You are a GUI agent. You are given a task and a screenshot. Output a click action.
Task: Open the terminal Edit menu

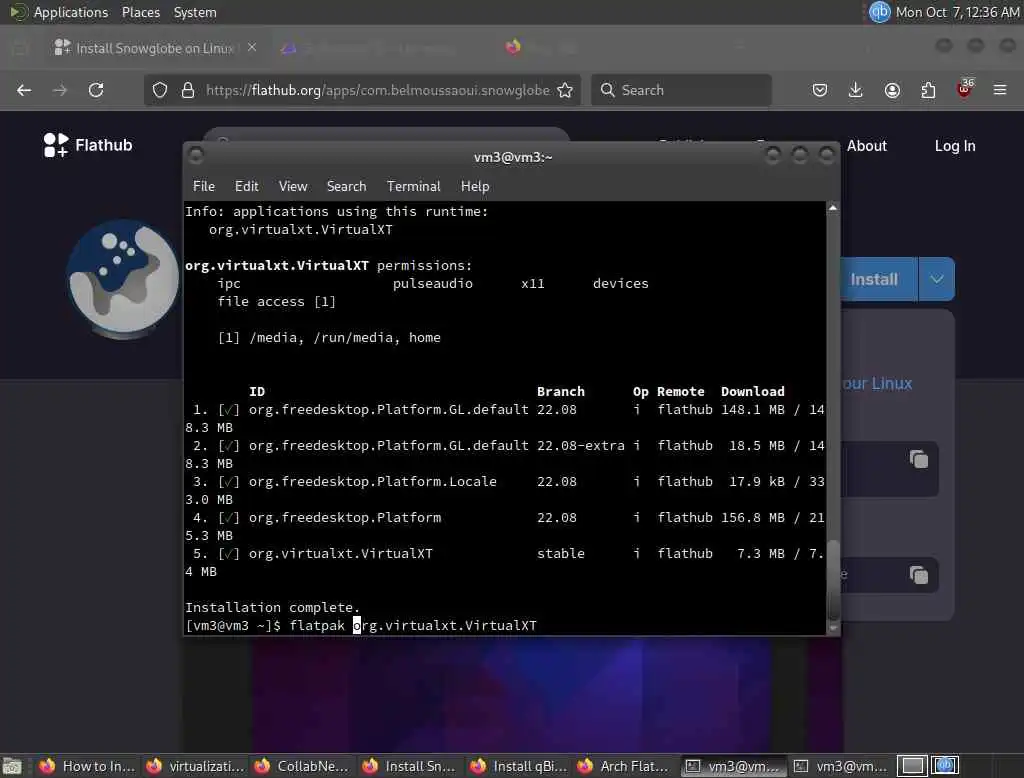[246, 186]
